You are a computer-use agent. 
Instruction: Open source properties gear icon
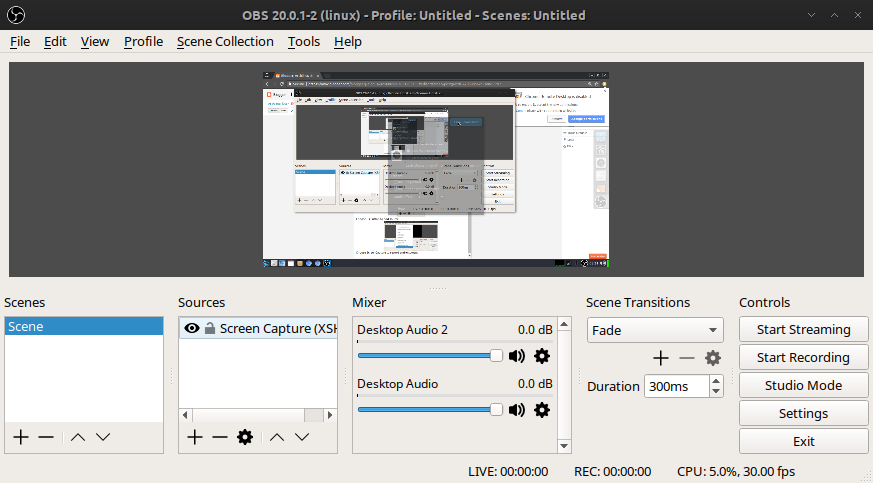pyautogui.click(x=245, y=437)
